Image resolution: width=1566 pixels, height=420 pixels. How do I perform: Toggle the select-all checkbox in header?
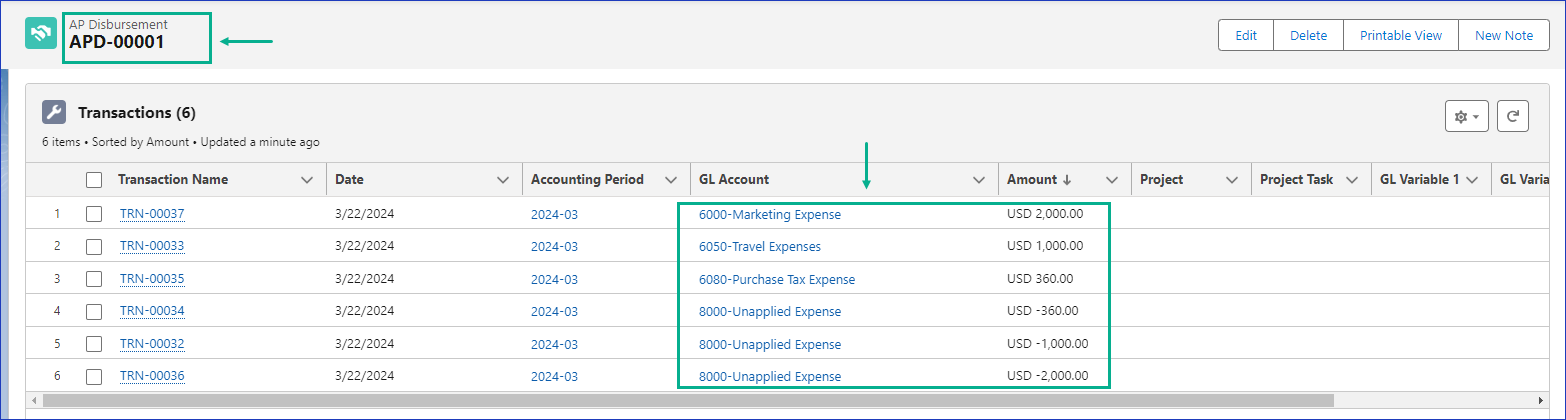pos(94,180)
